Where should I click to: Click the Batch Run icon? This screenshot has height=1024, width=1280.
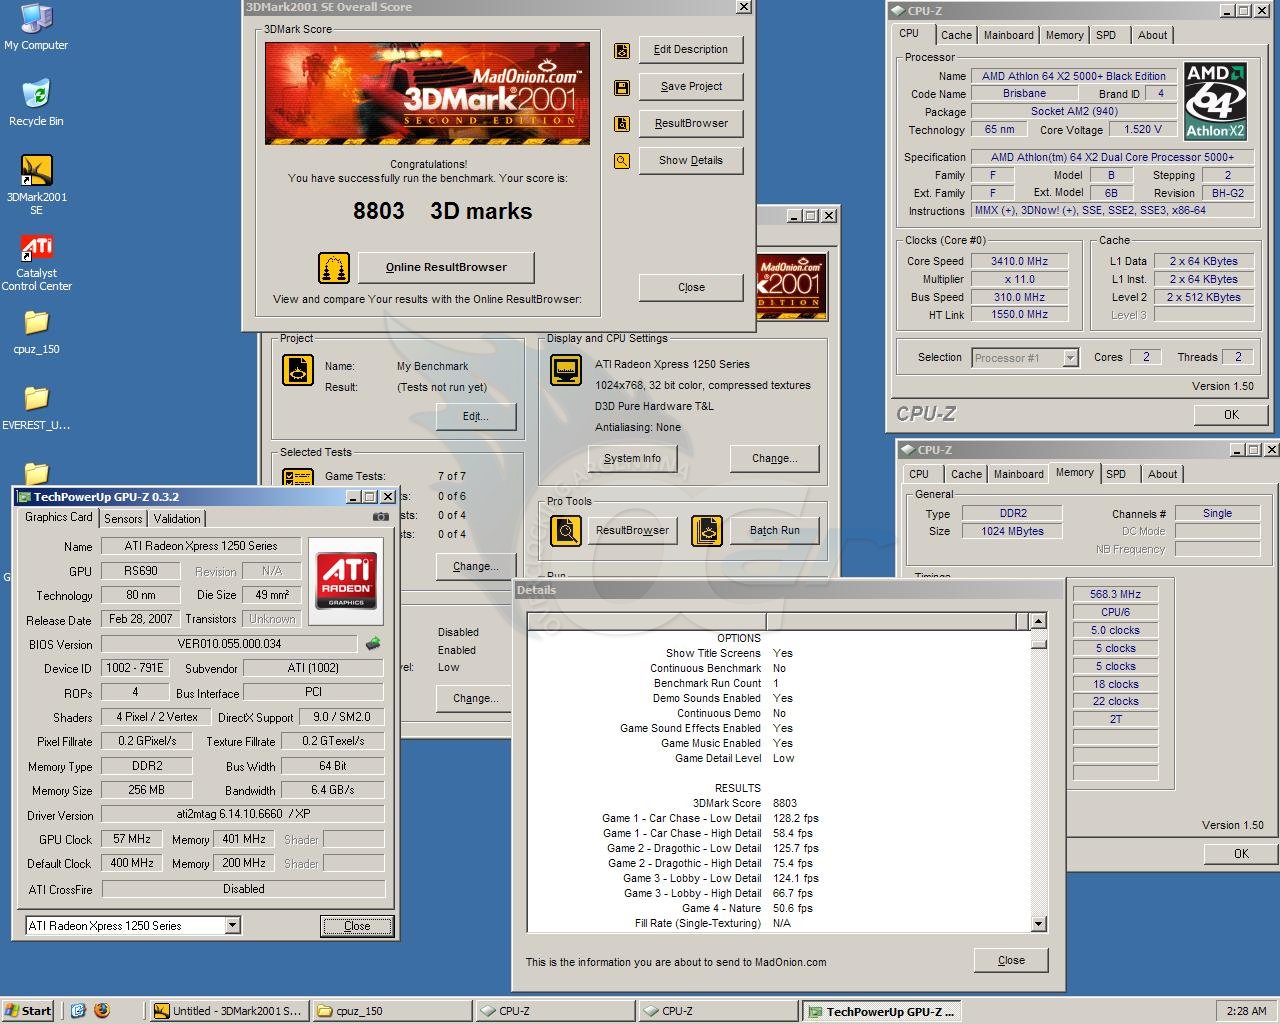pos(706,530)
